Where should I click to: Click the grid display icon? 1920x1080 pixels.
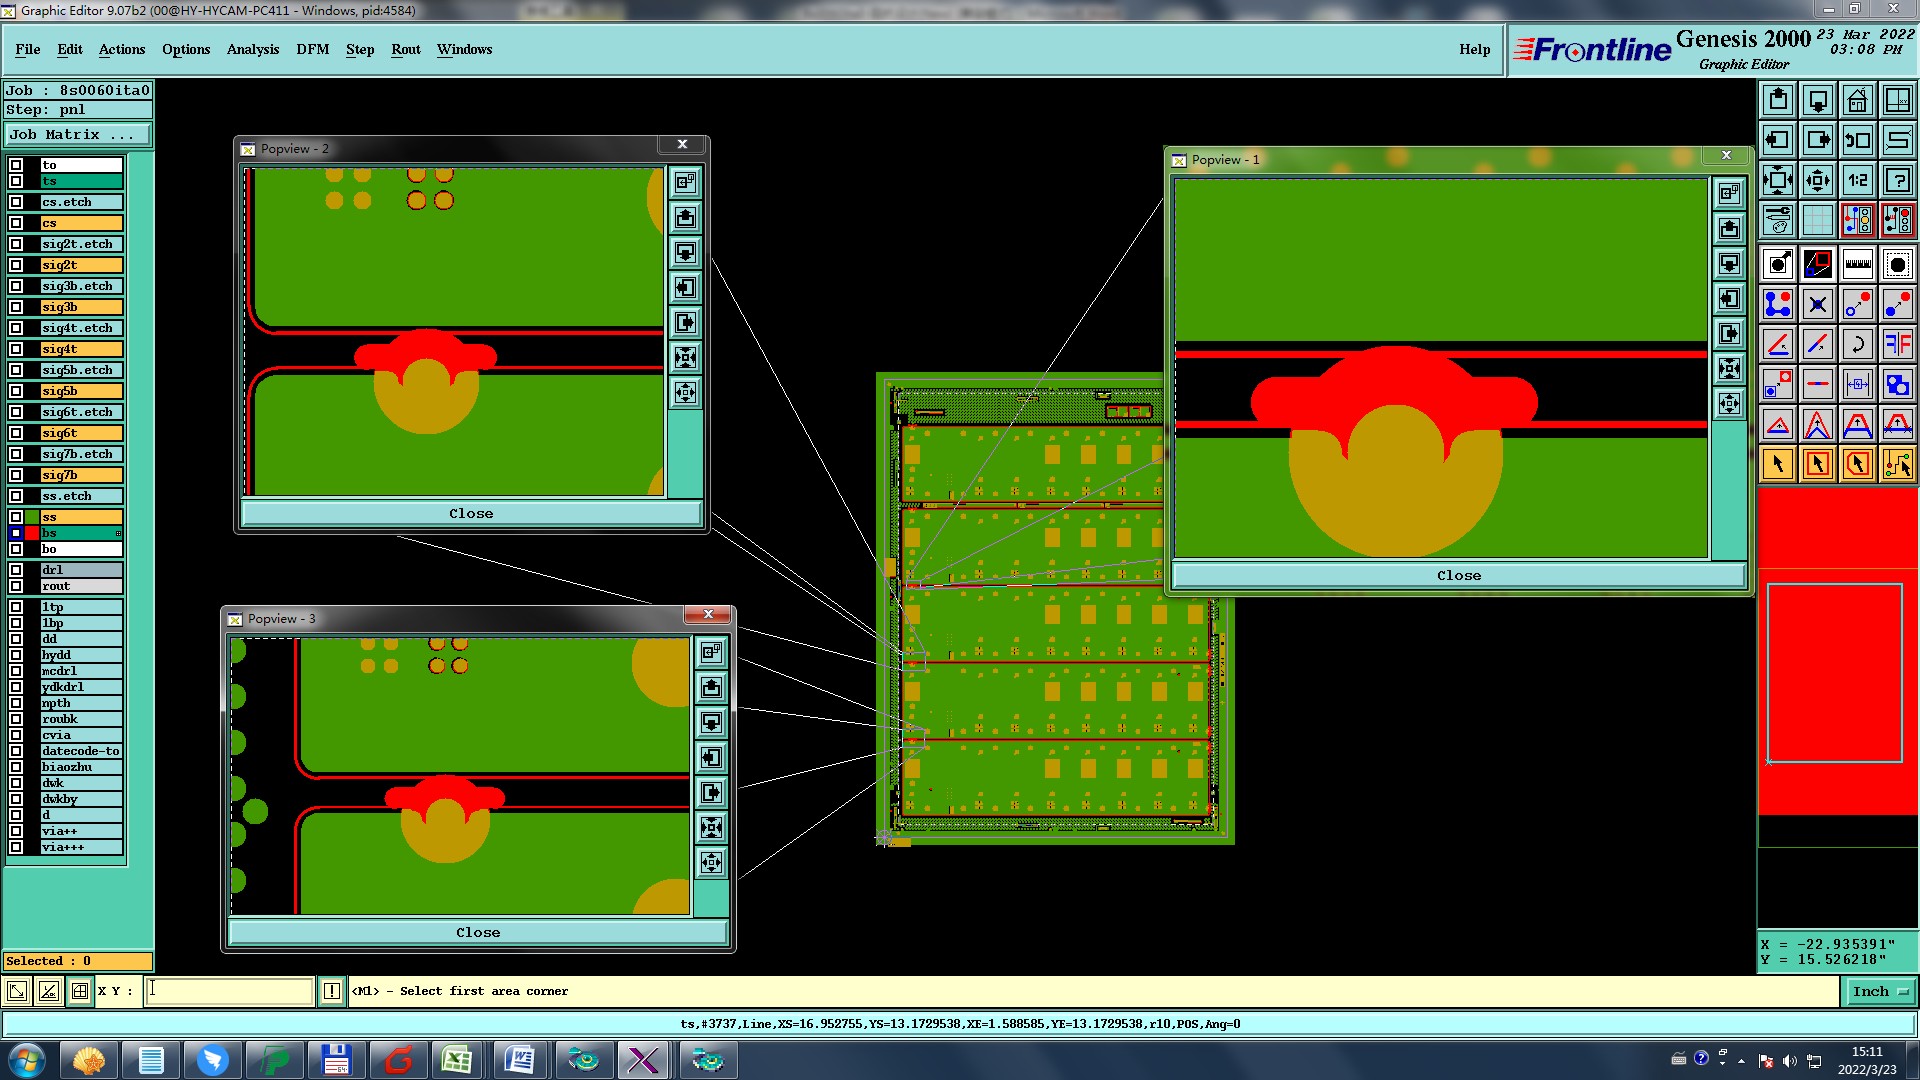tap(1817, 220)
